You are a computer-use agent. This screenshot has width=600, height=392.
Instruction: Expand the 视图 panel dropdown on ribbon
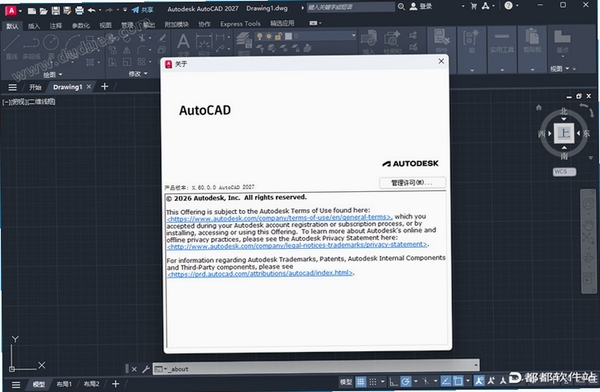[559, 69]
